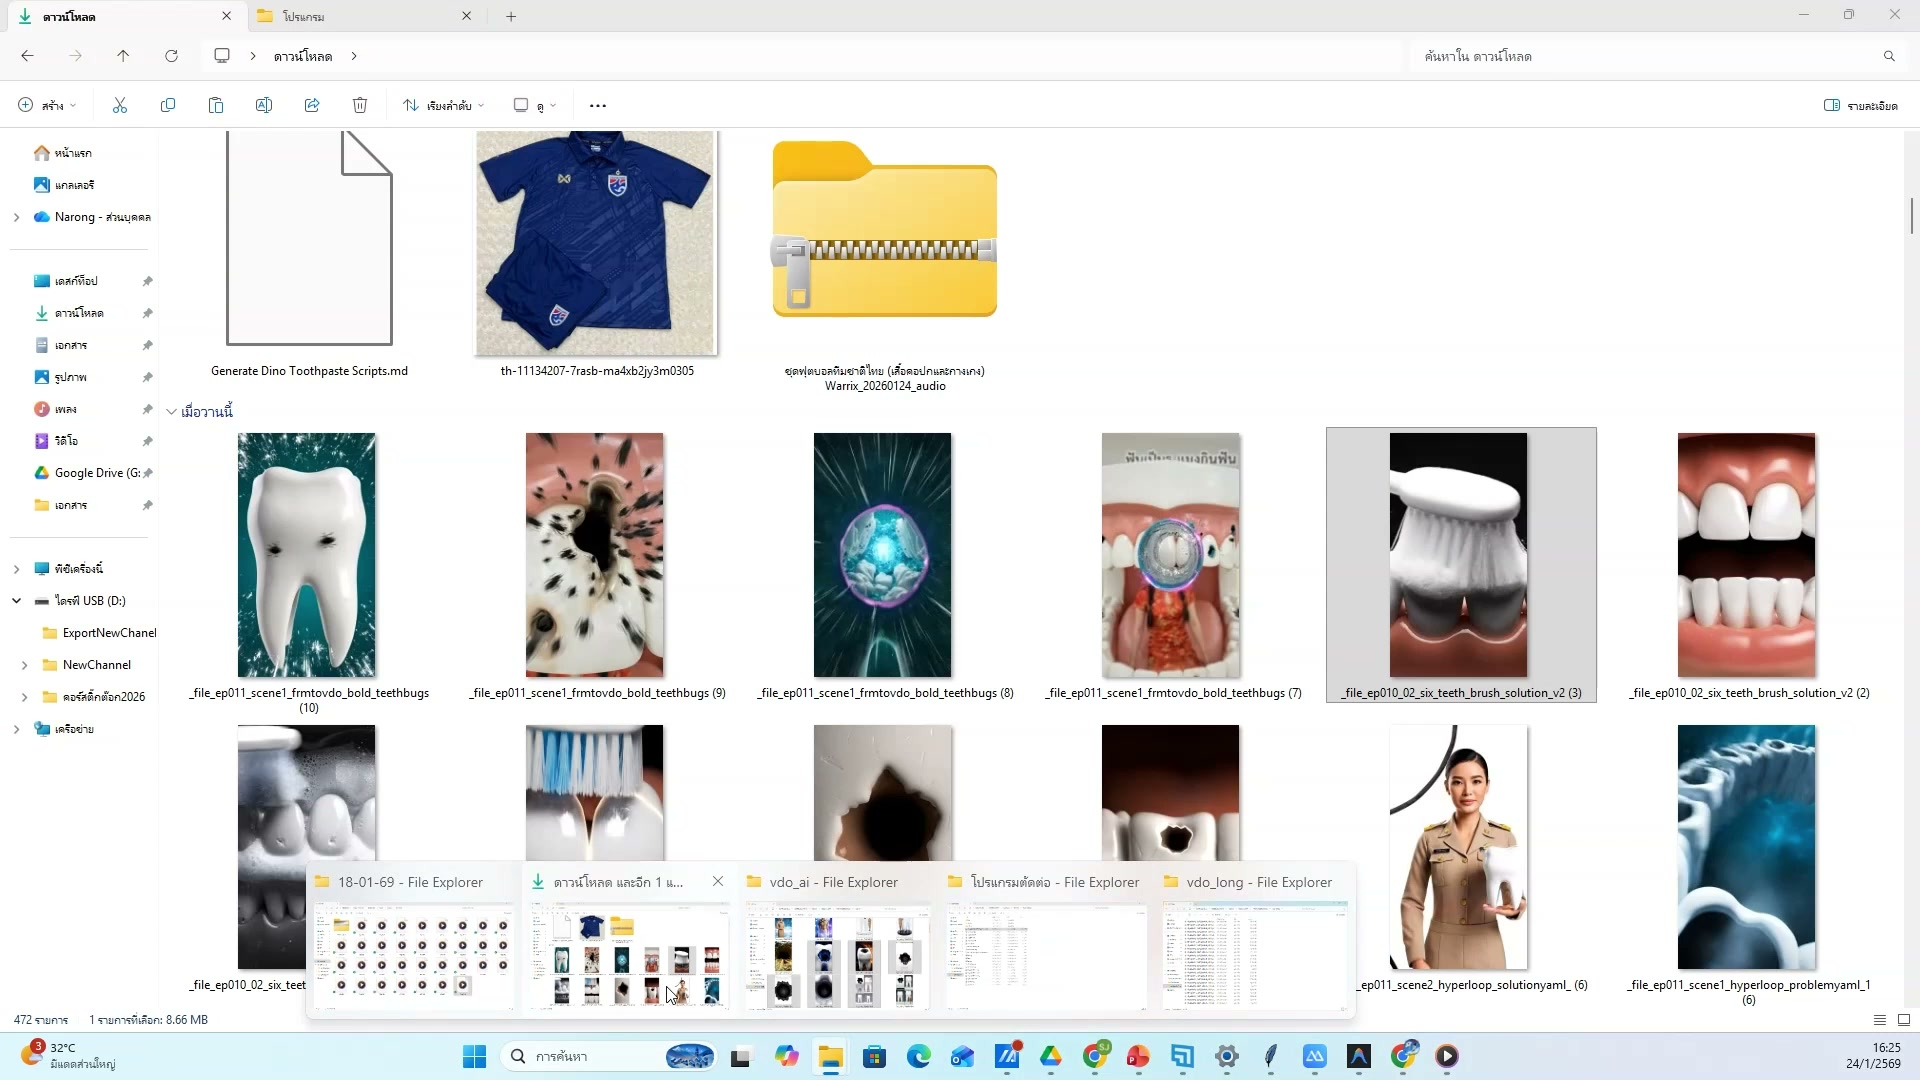This screenshot has width=1920, height=1080.
Task: Switch to details list view in status bar
Action: 1879,1020
